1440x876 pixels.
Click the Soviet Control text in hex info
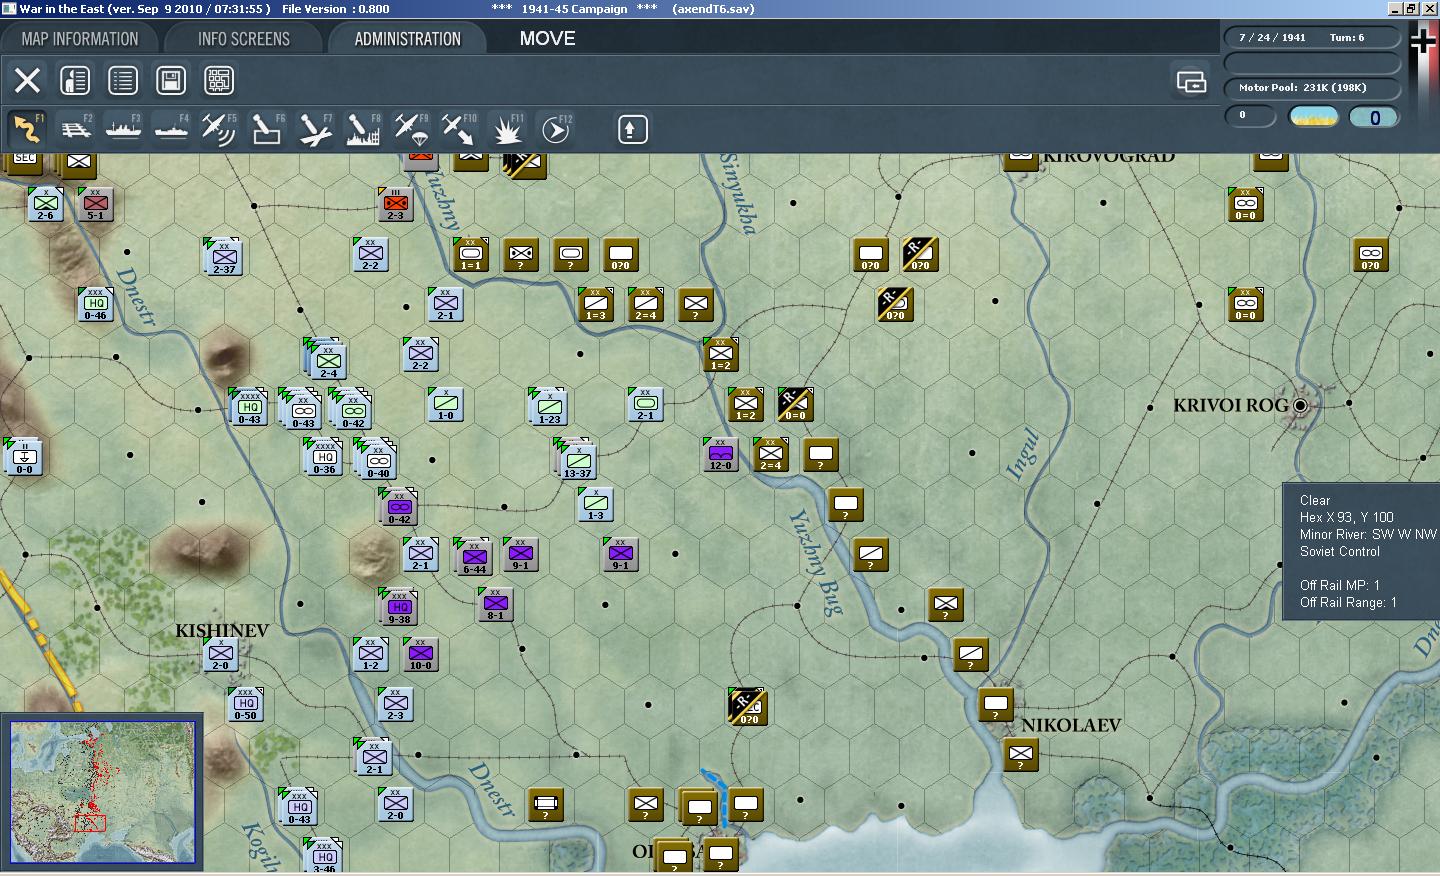point(1340,551)
